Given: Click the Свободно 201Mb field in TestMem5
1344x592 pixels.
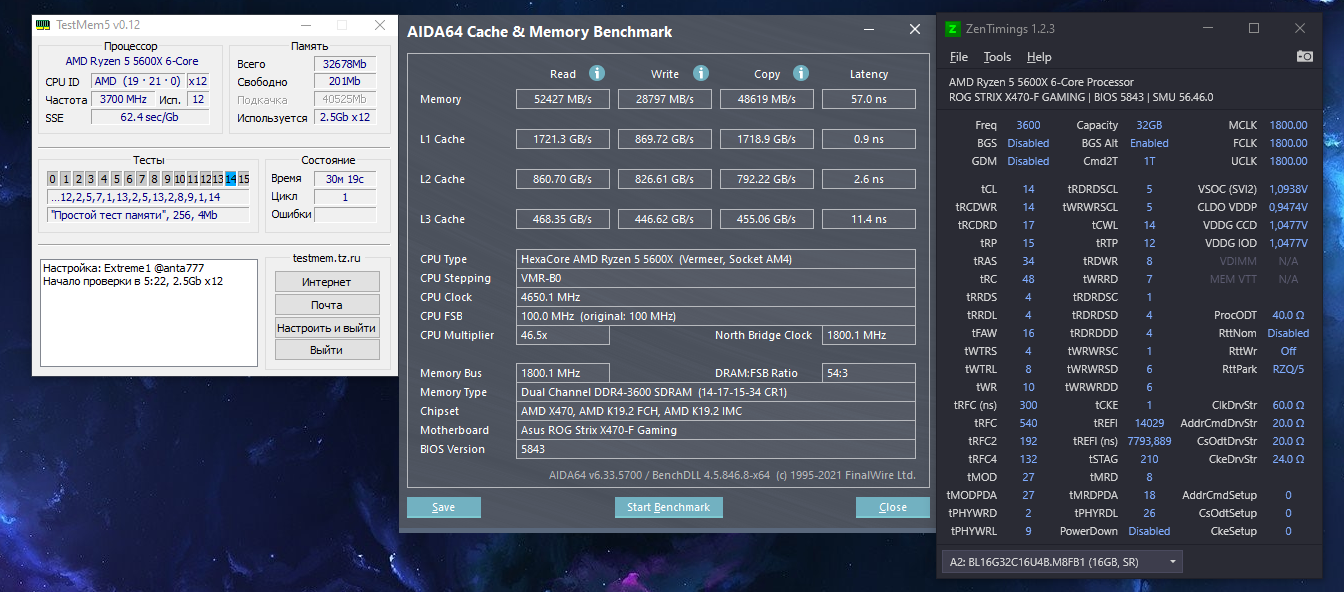Looking at the screenshot, I should click(344, 82).
